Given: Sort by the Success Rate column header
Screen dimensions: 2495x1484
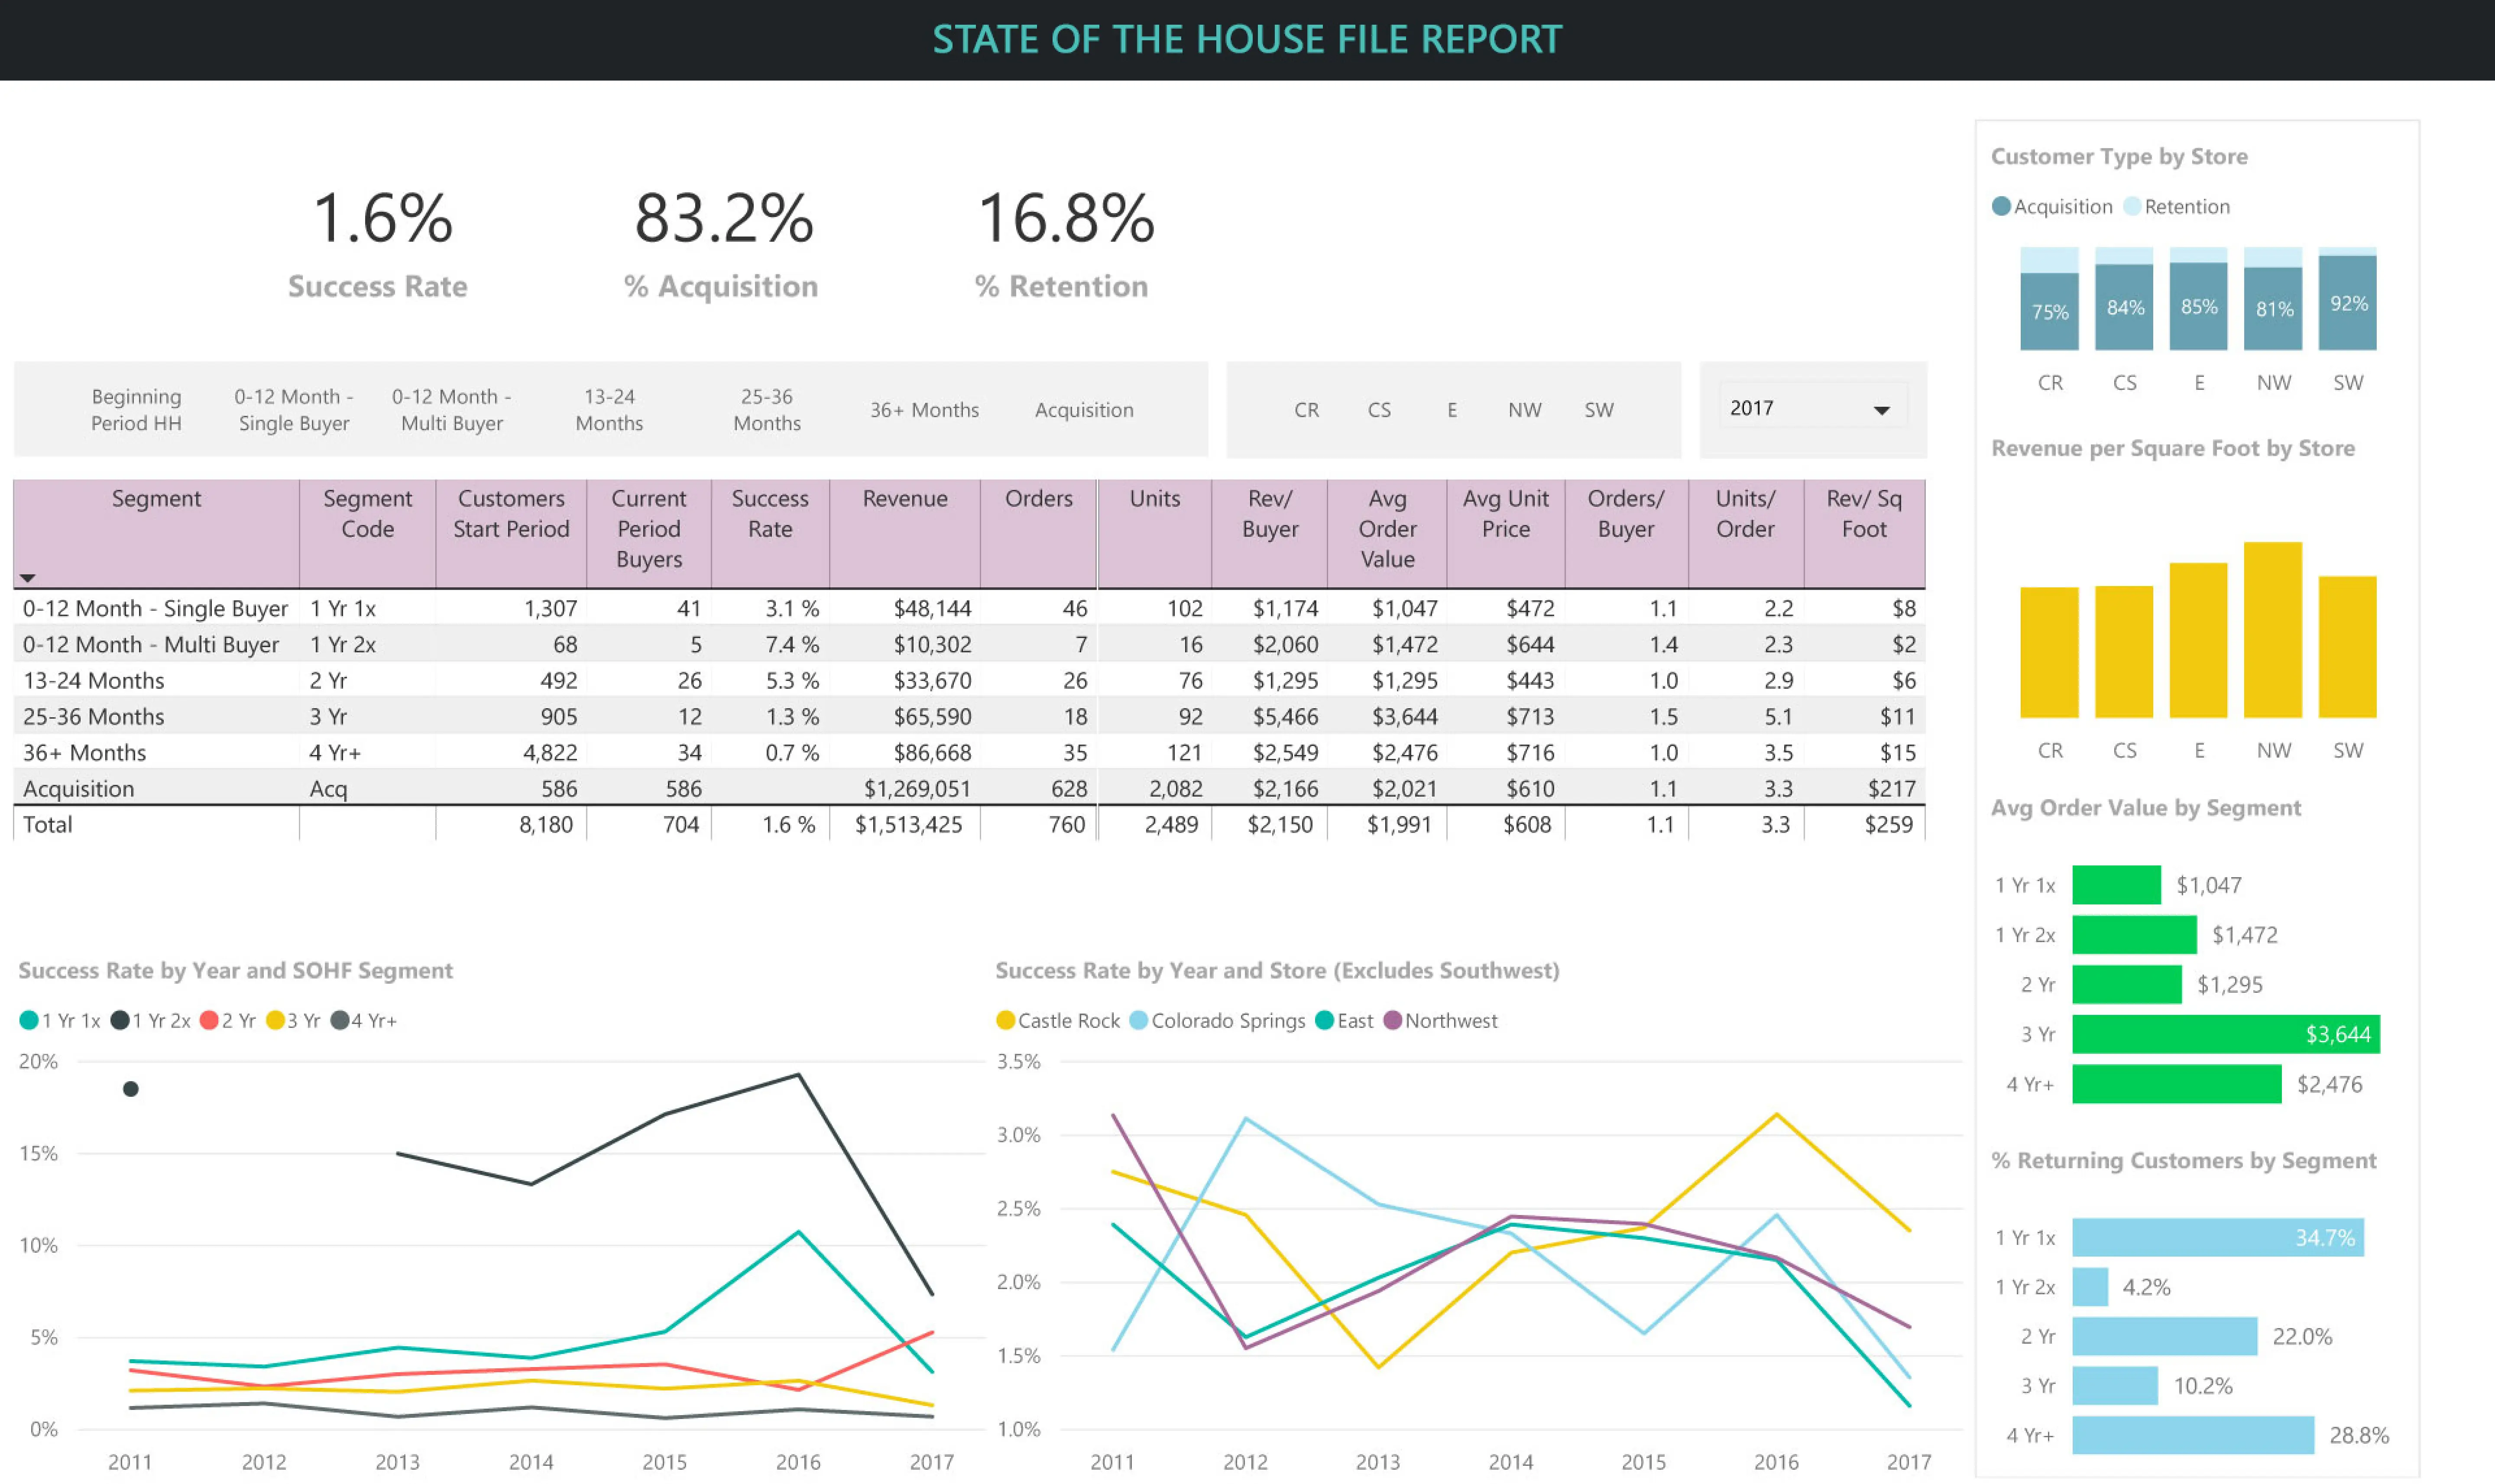Looking at the screenshot, I should [x=770, y=533].
